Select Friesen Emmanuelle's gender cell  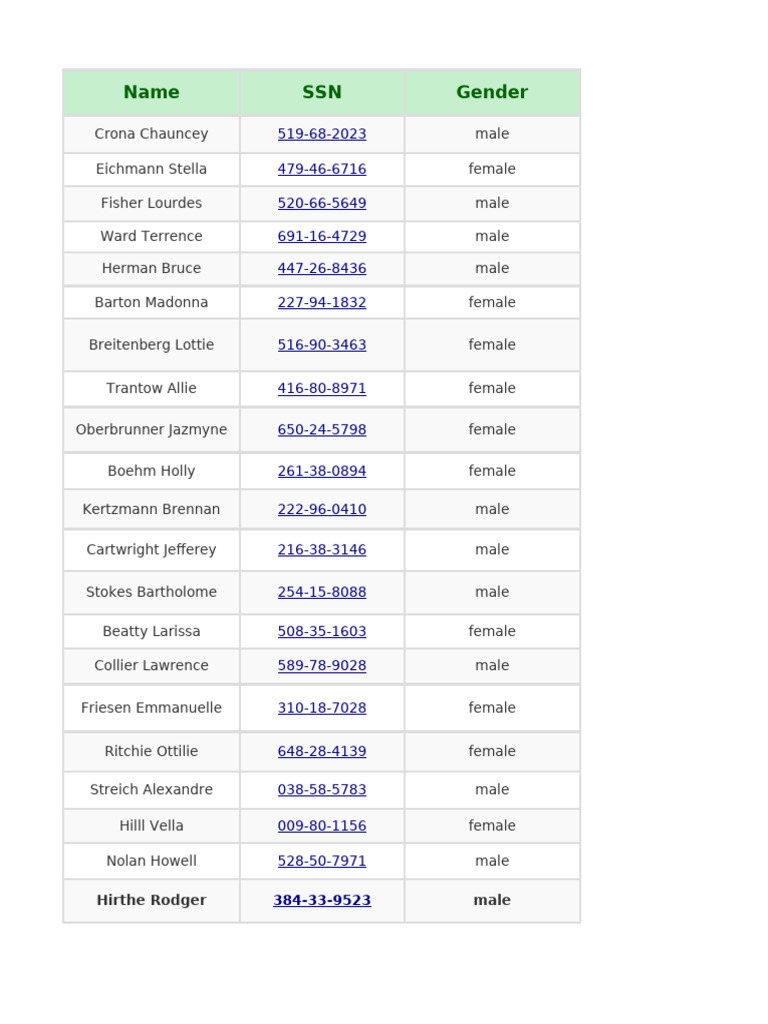point(491,708)
